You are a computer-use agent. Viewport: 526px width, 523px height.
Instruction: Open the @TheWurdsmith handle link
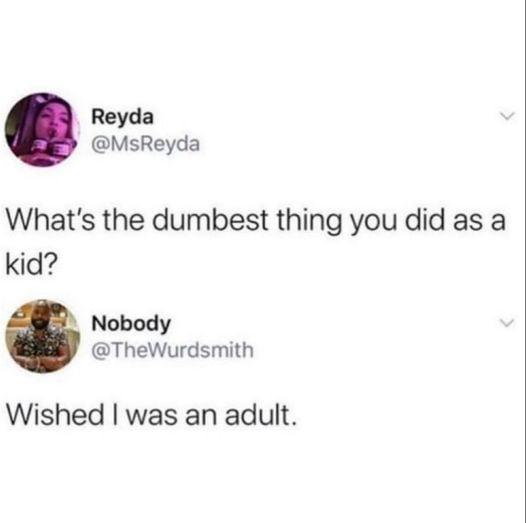[x=172, y=350]
